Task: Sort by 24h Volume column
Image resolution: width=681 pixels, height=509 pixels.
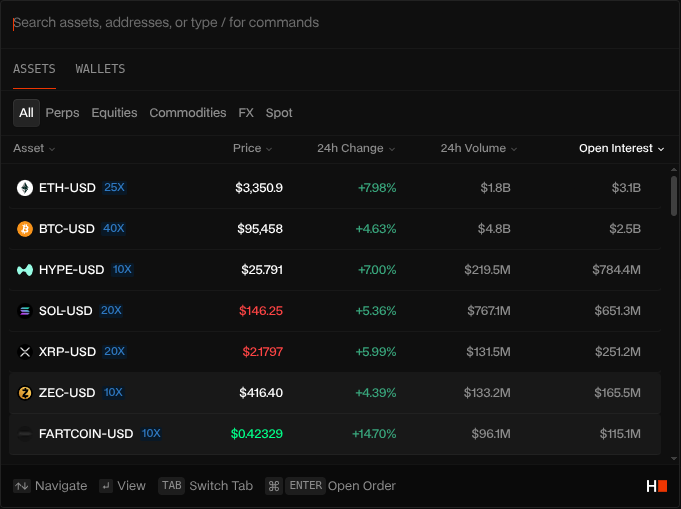Action: pyautogui.click(x=478, y=149)
